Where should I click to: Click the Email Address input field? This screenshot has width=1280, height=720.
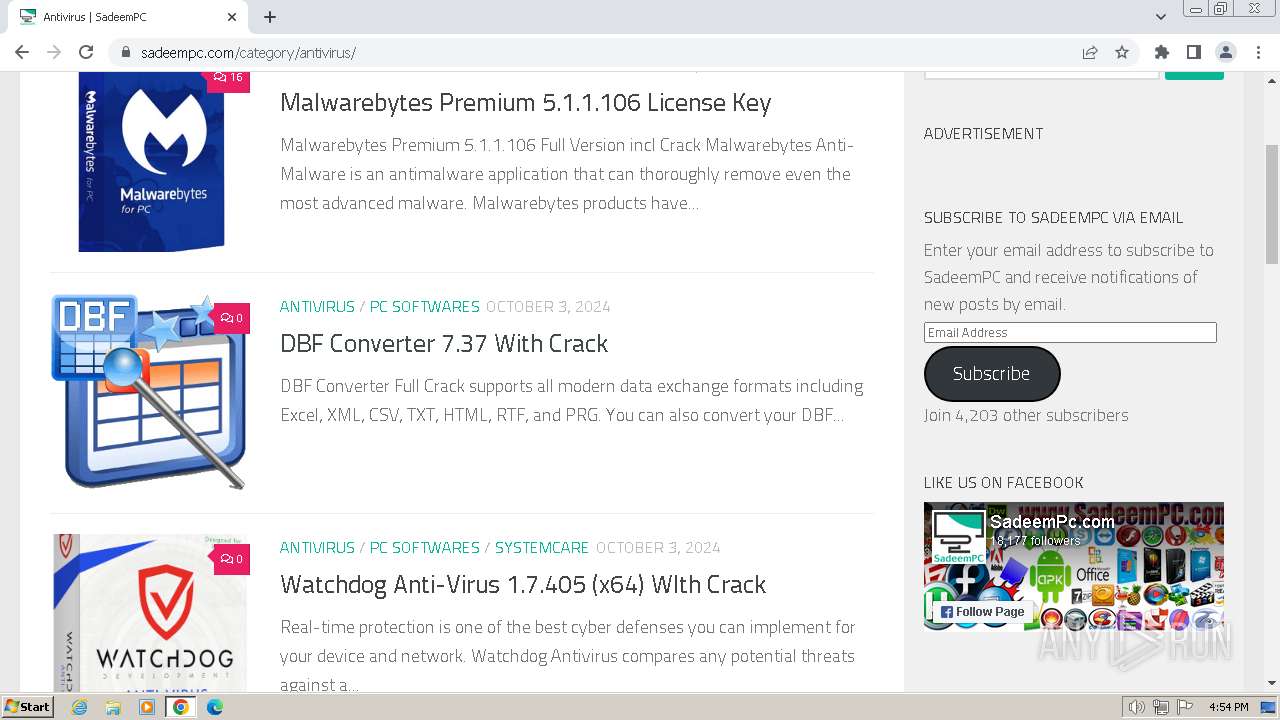point(1070,333)
